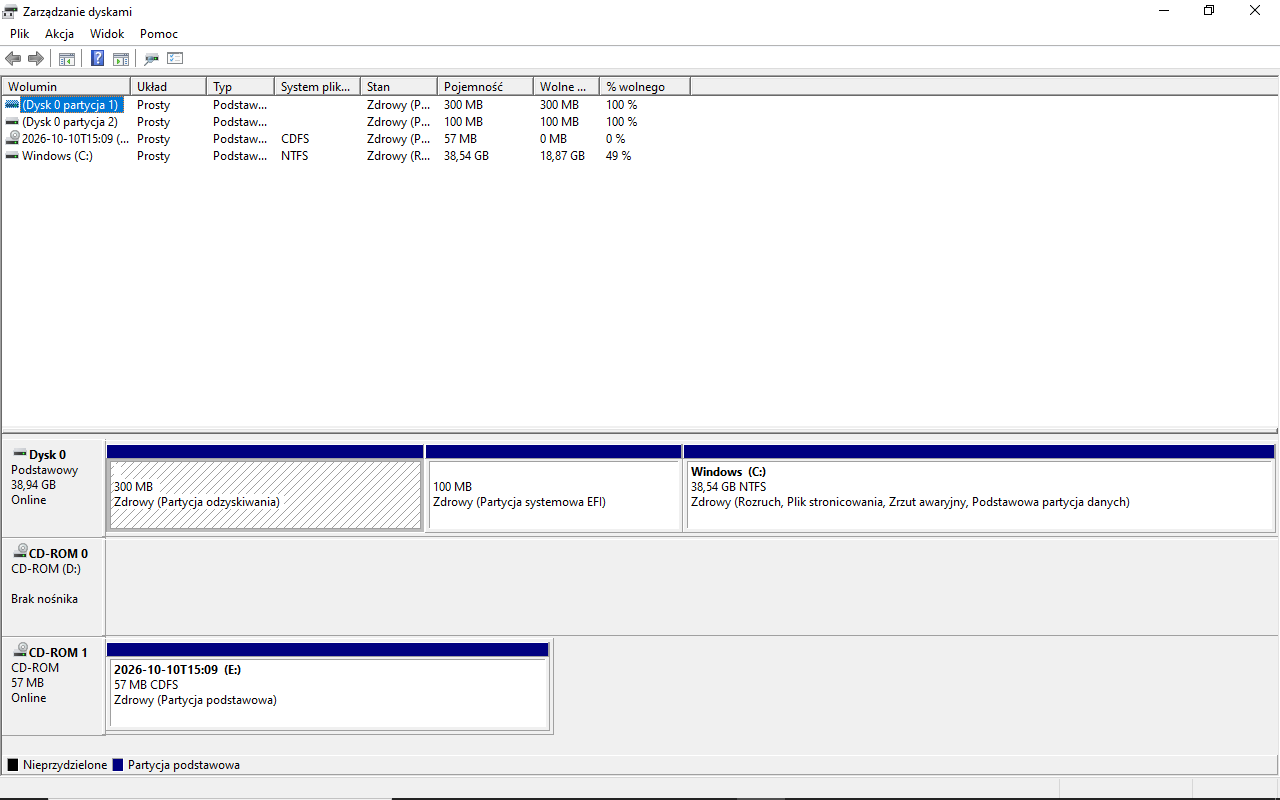Sort by the Wolumin column header
The image size is (1280, 800).
point(66,87)
